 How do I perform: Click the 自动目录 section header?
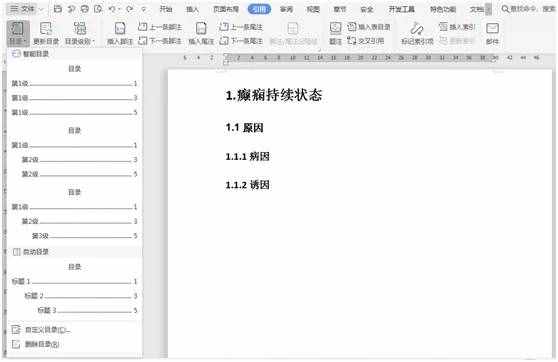click(x=74, y=252)
